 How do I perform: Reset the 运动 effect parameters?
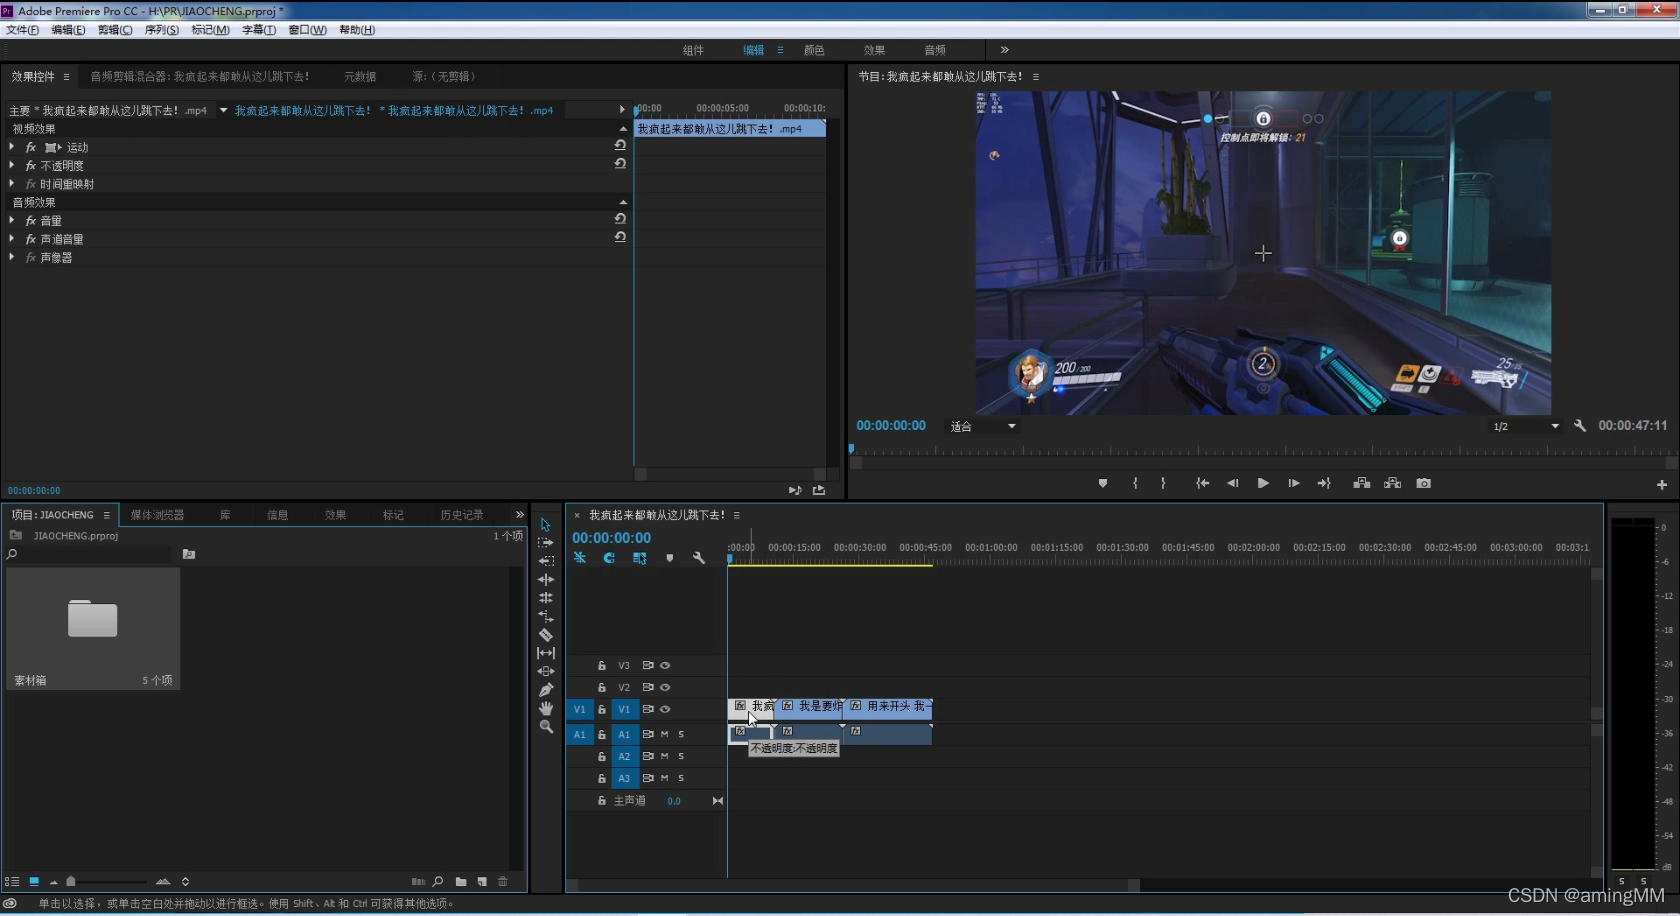620,146
